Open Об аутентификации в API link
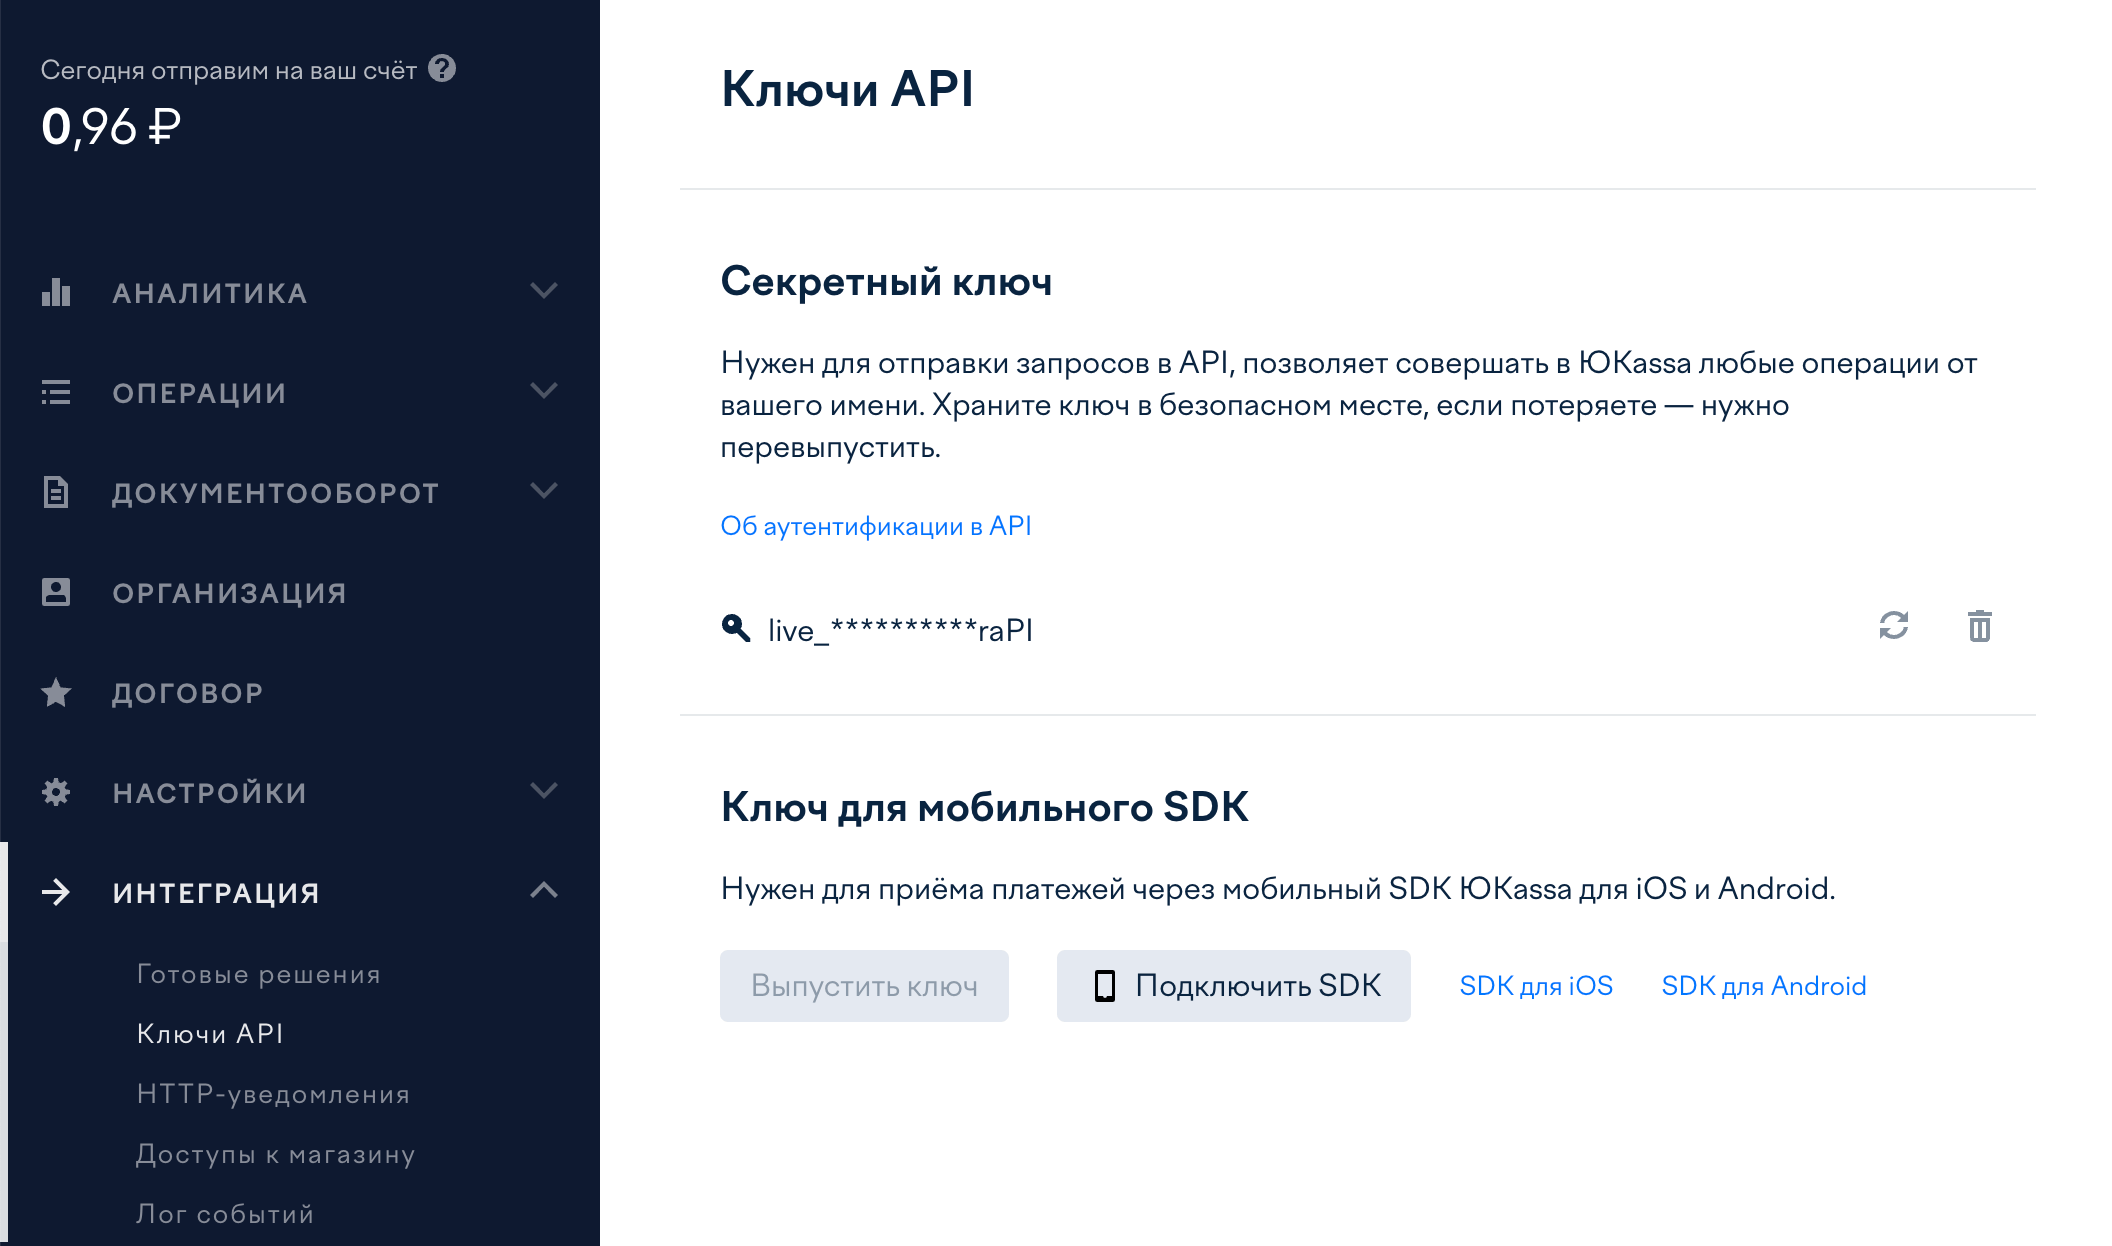This screenshot has width=2112, height=1246. 877,524
